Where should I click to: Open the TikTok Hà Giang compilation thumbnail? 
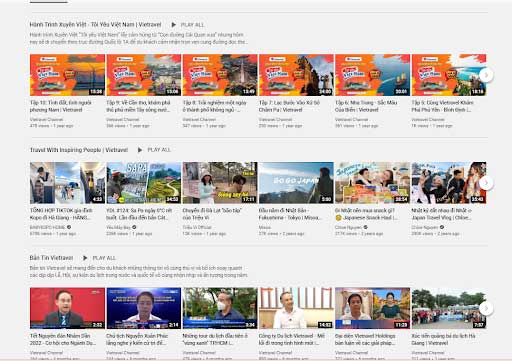(67, 183)
